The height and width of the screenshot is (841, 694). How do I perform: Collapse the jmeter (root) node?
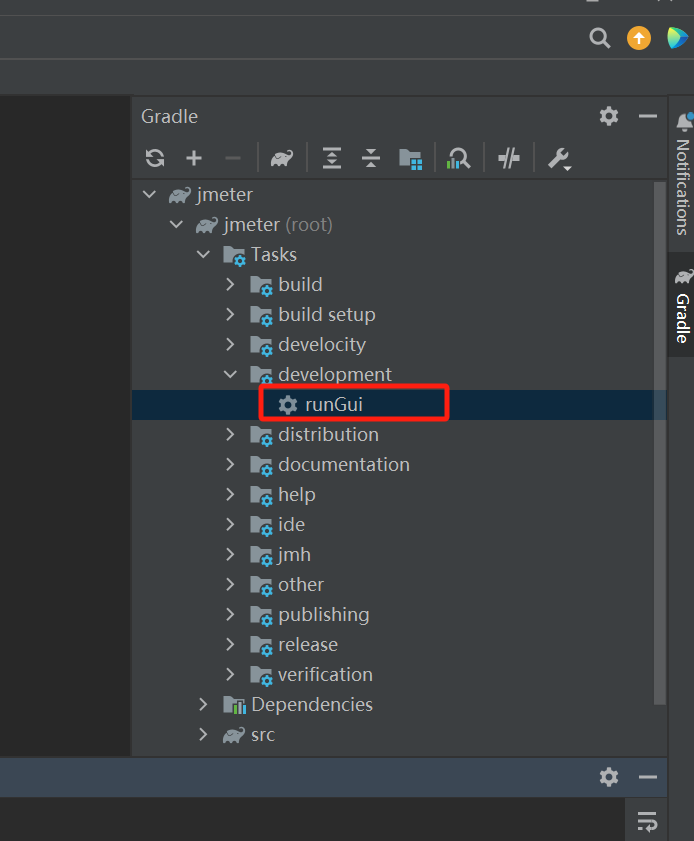(176, 224)
